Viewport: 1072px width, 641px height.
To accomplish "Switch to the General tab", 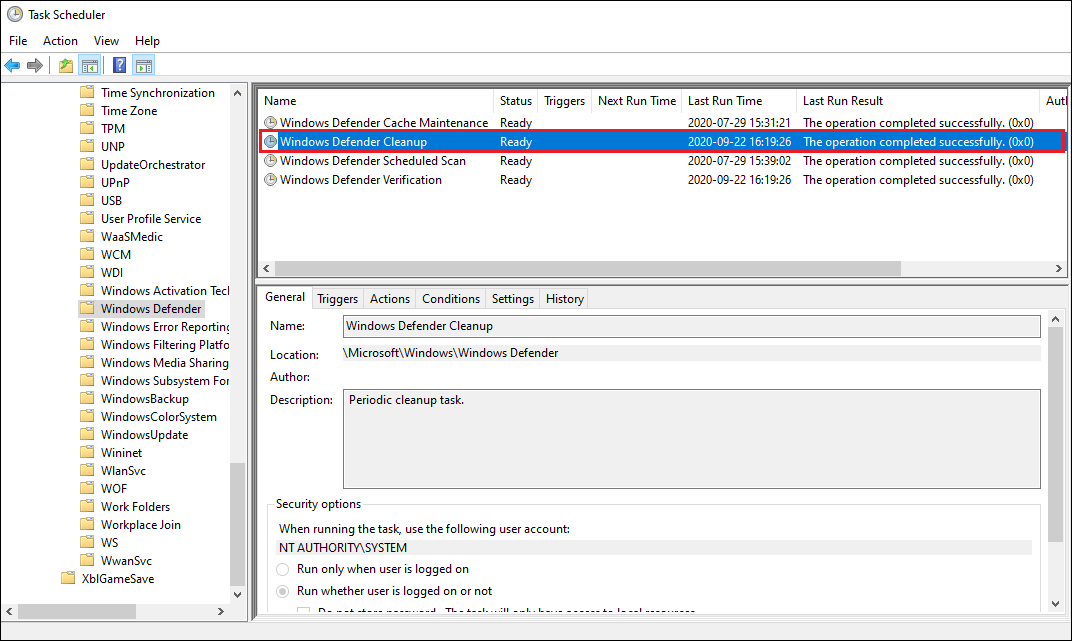I will tap(285, 297).
